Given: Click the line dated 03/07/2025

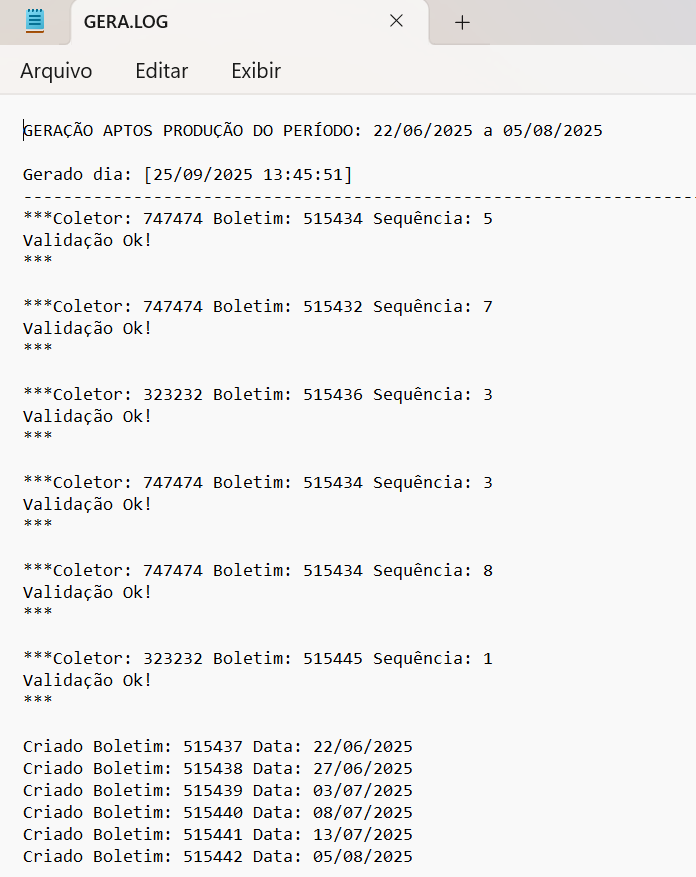Looking at the screenshot, I should tap(217, 791).
